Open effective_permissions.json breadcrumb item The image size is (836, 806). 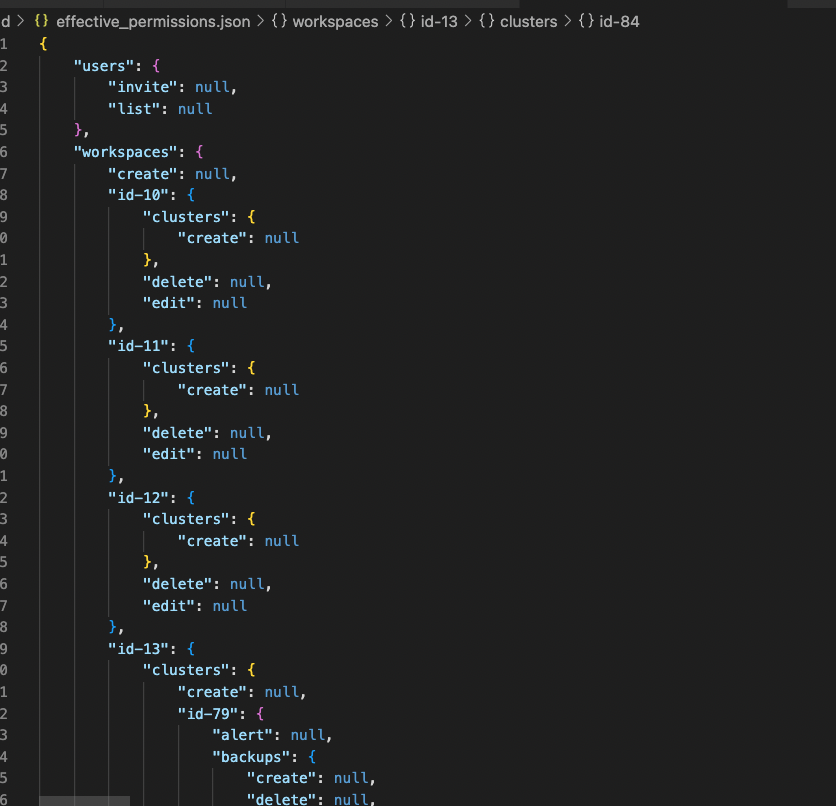coord(153,22)
